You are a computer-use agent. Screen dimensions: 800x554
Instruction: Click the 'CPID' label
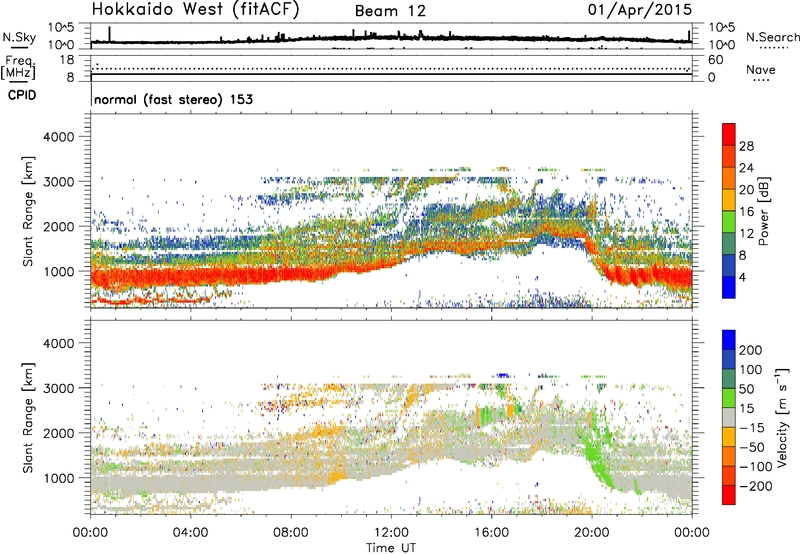[x=21, y=95]
